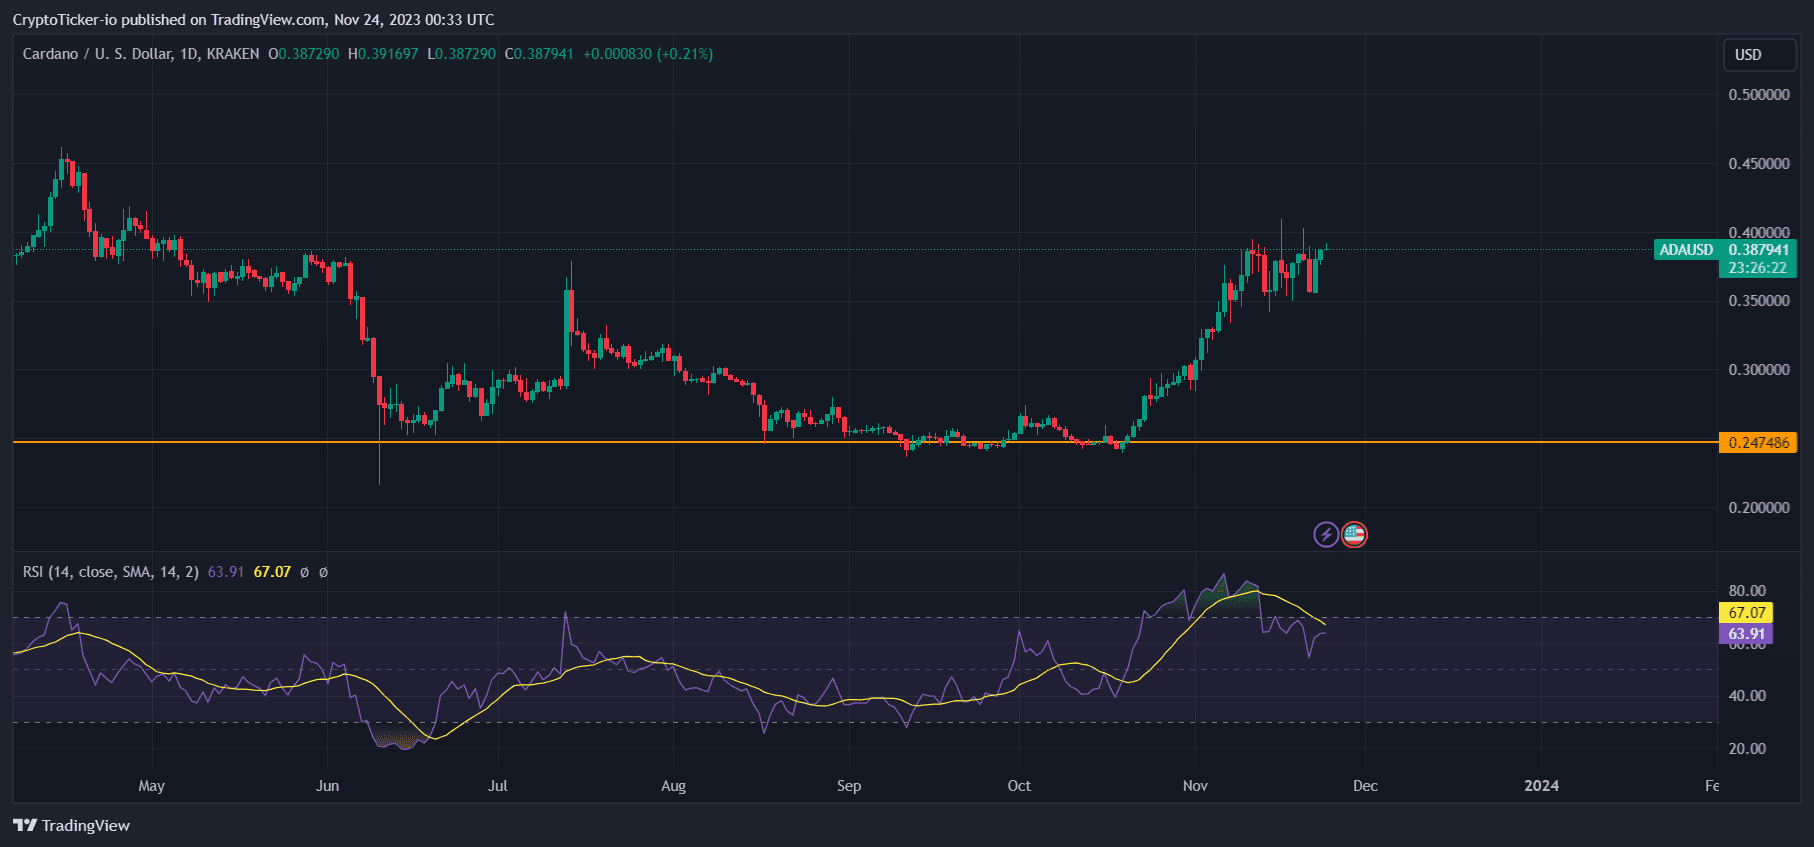1814x847 pixels.
Task: Click the Cardano / U. S. Dollar symbol title
Action: click(x=140, y=54)
